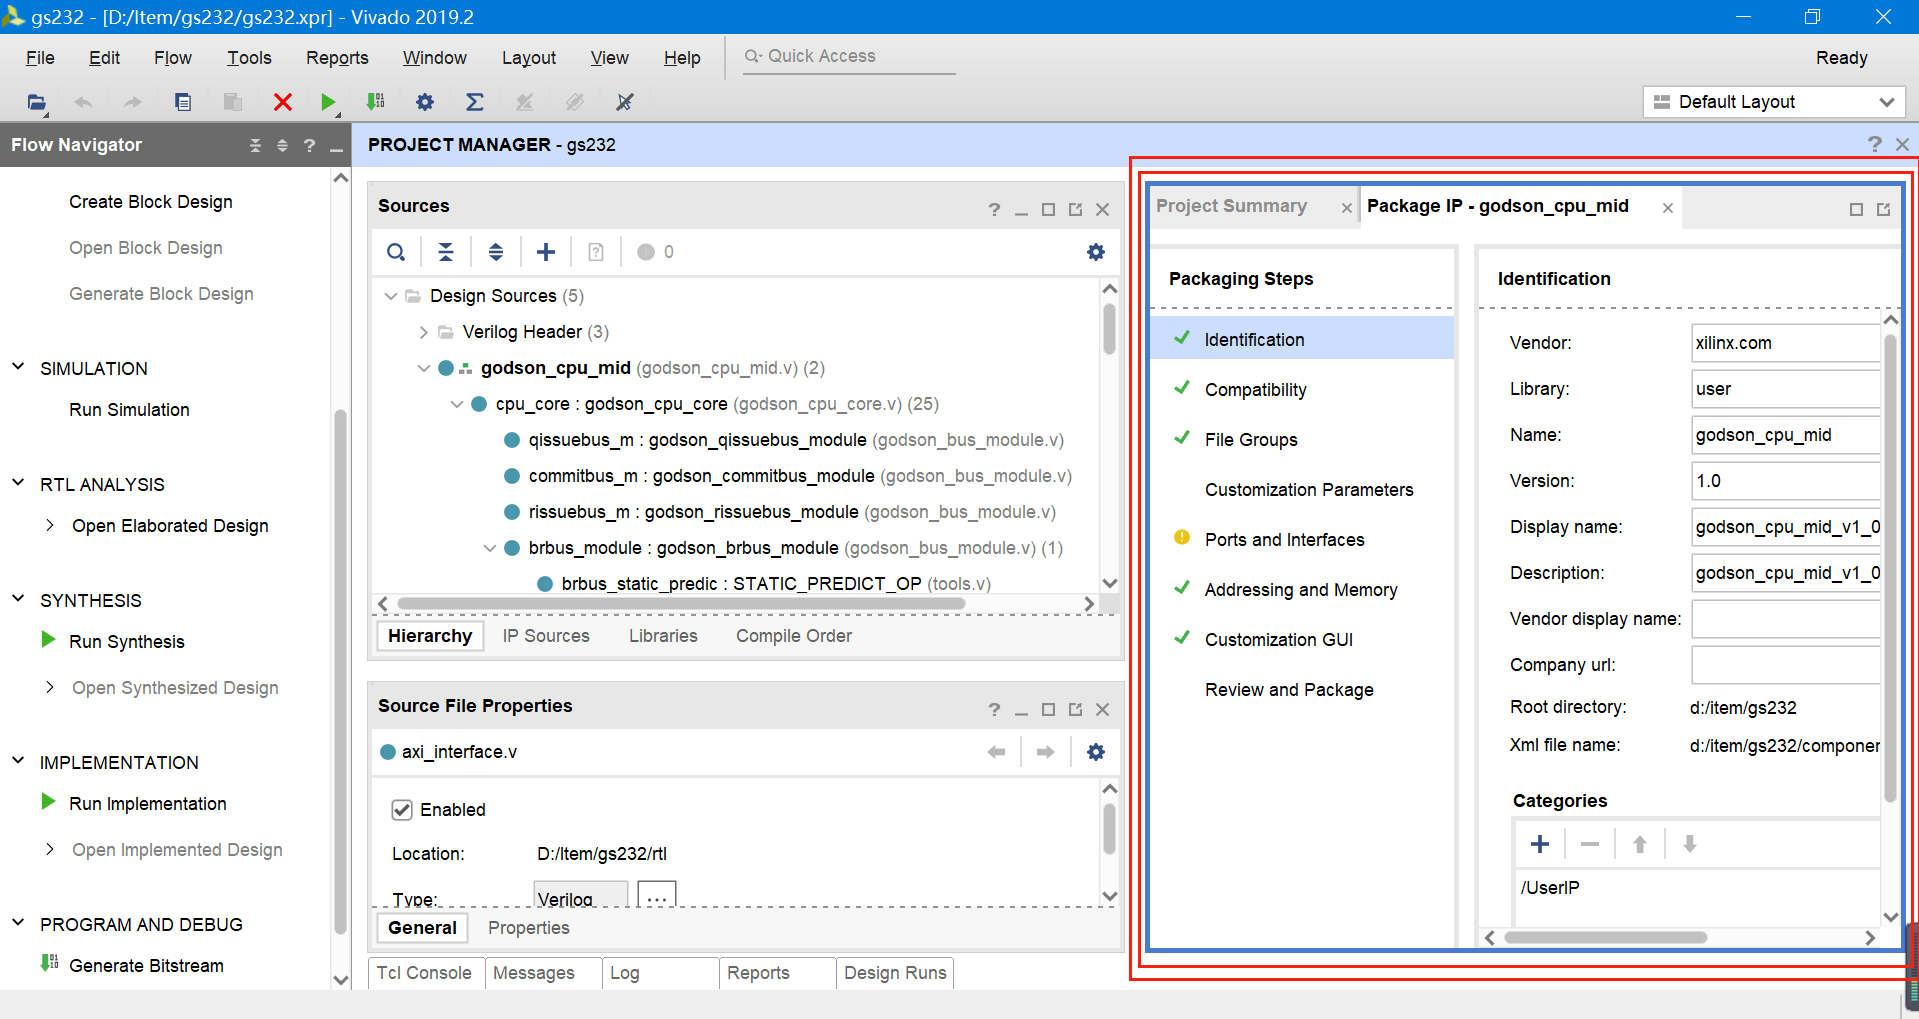Open the Flow menu
The image size is (1919, 1019).
pyautogui.click(x=172, y=58)
